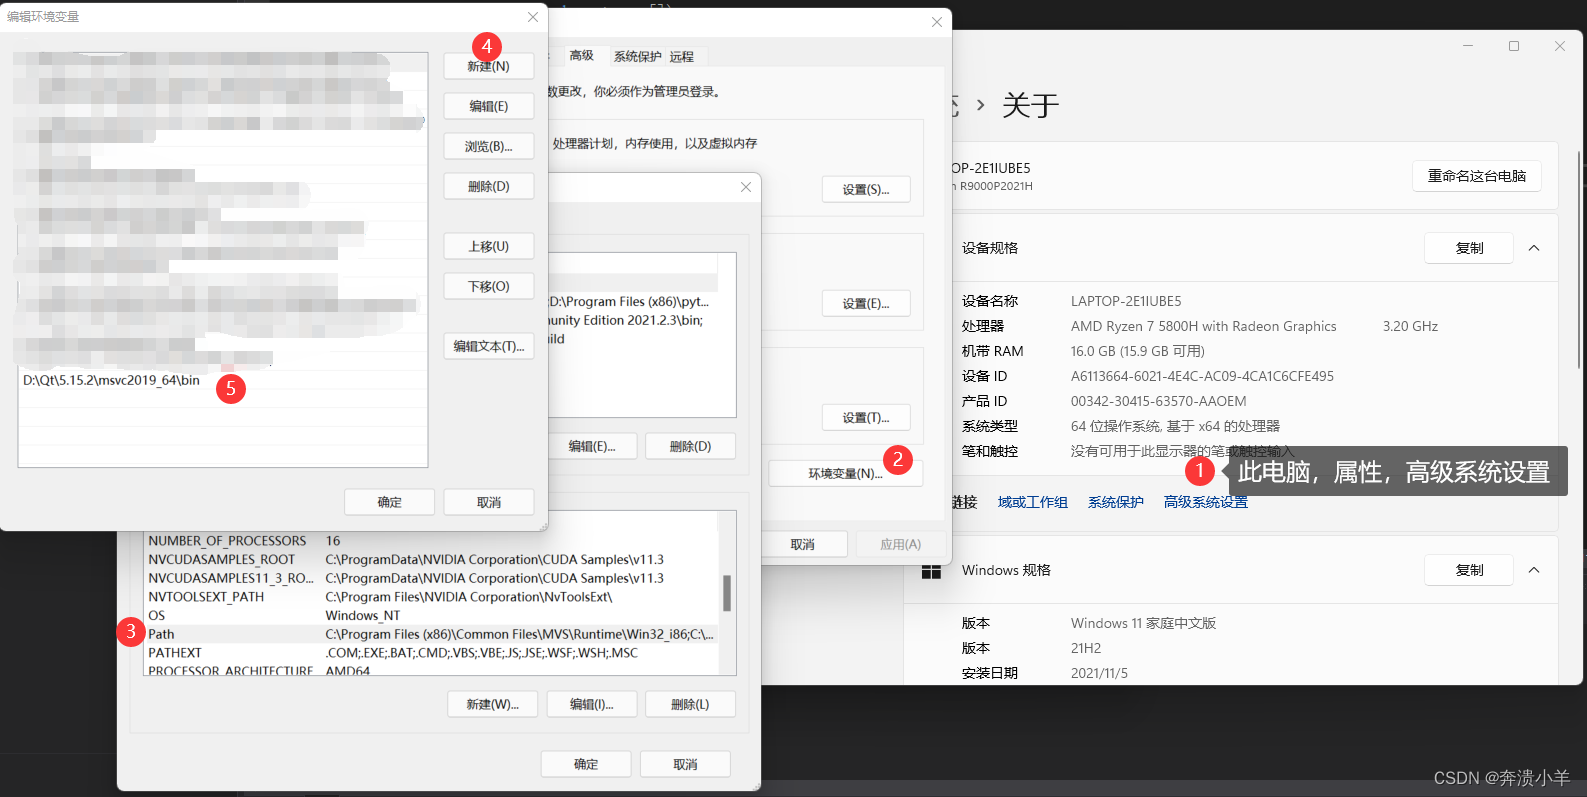The width and height of the screenshot is (1587, 797).
Task: Click 删除(D) for user variables
Action: pyautogui.click(x=690, y=446)
